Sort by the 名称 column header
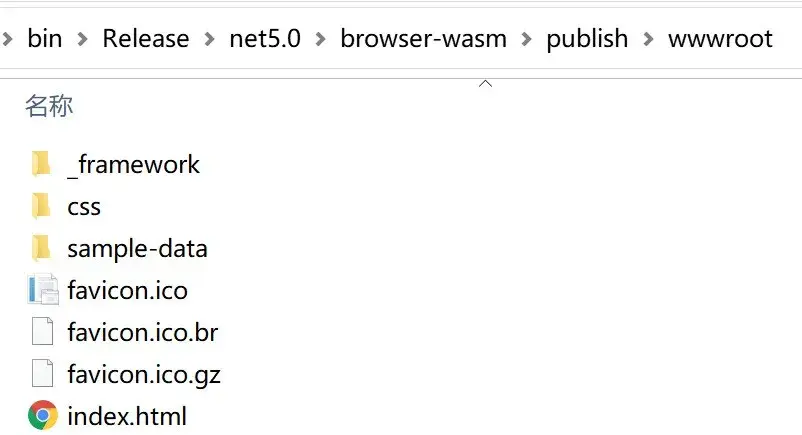The image size is (802, 435). tap(49, 106)
